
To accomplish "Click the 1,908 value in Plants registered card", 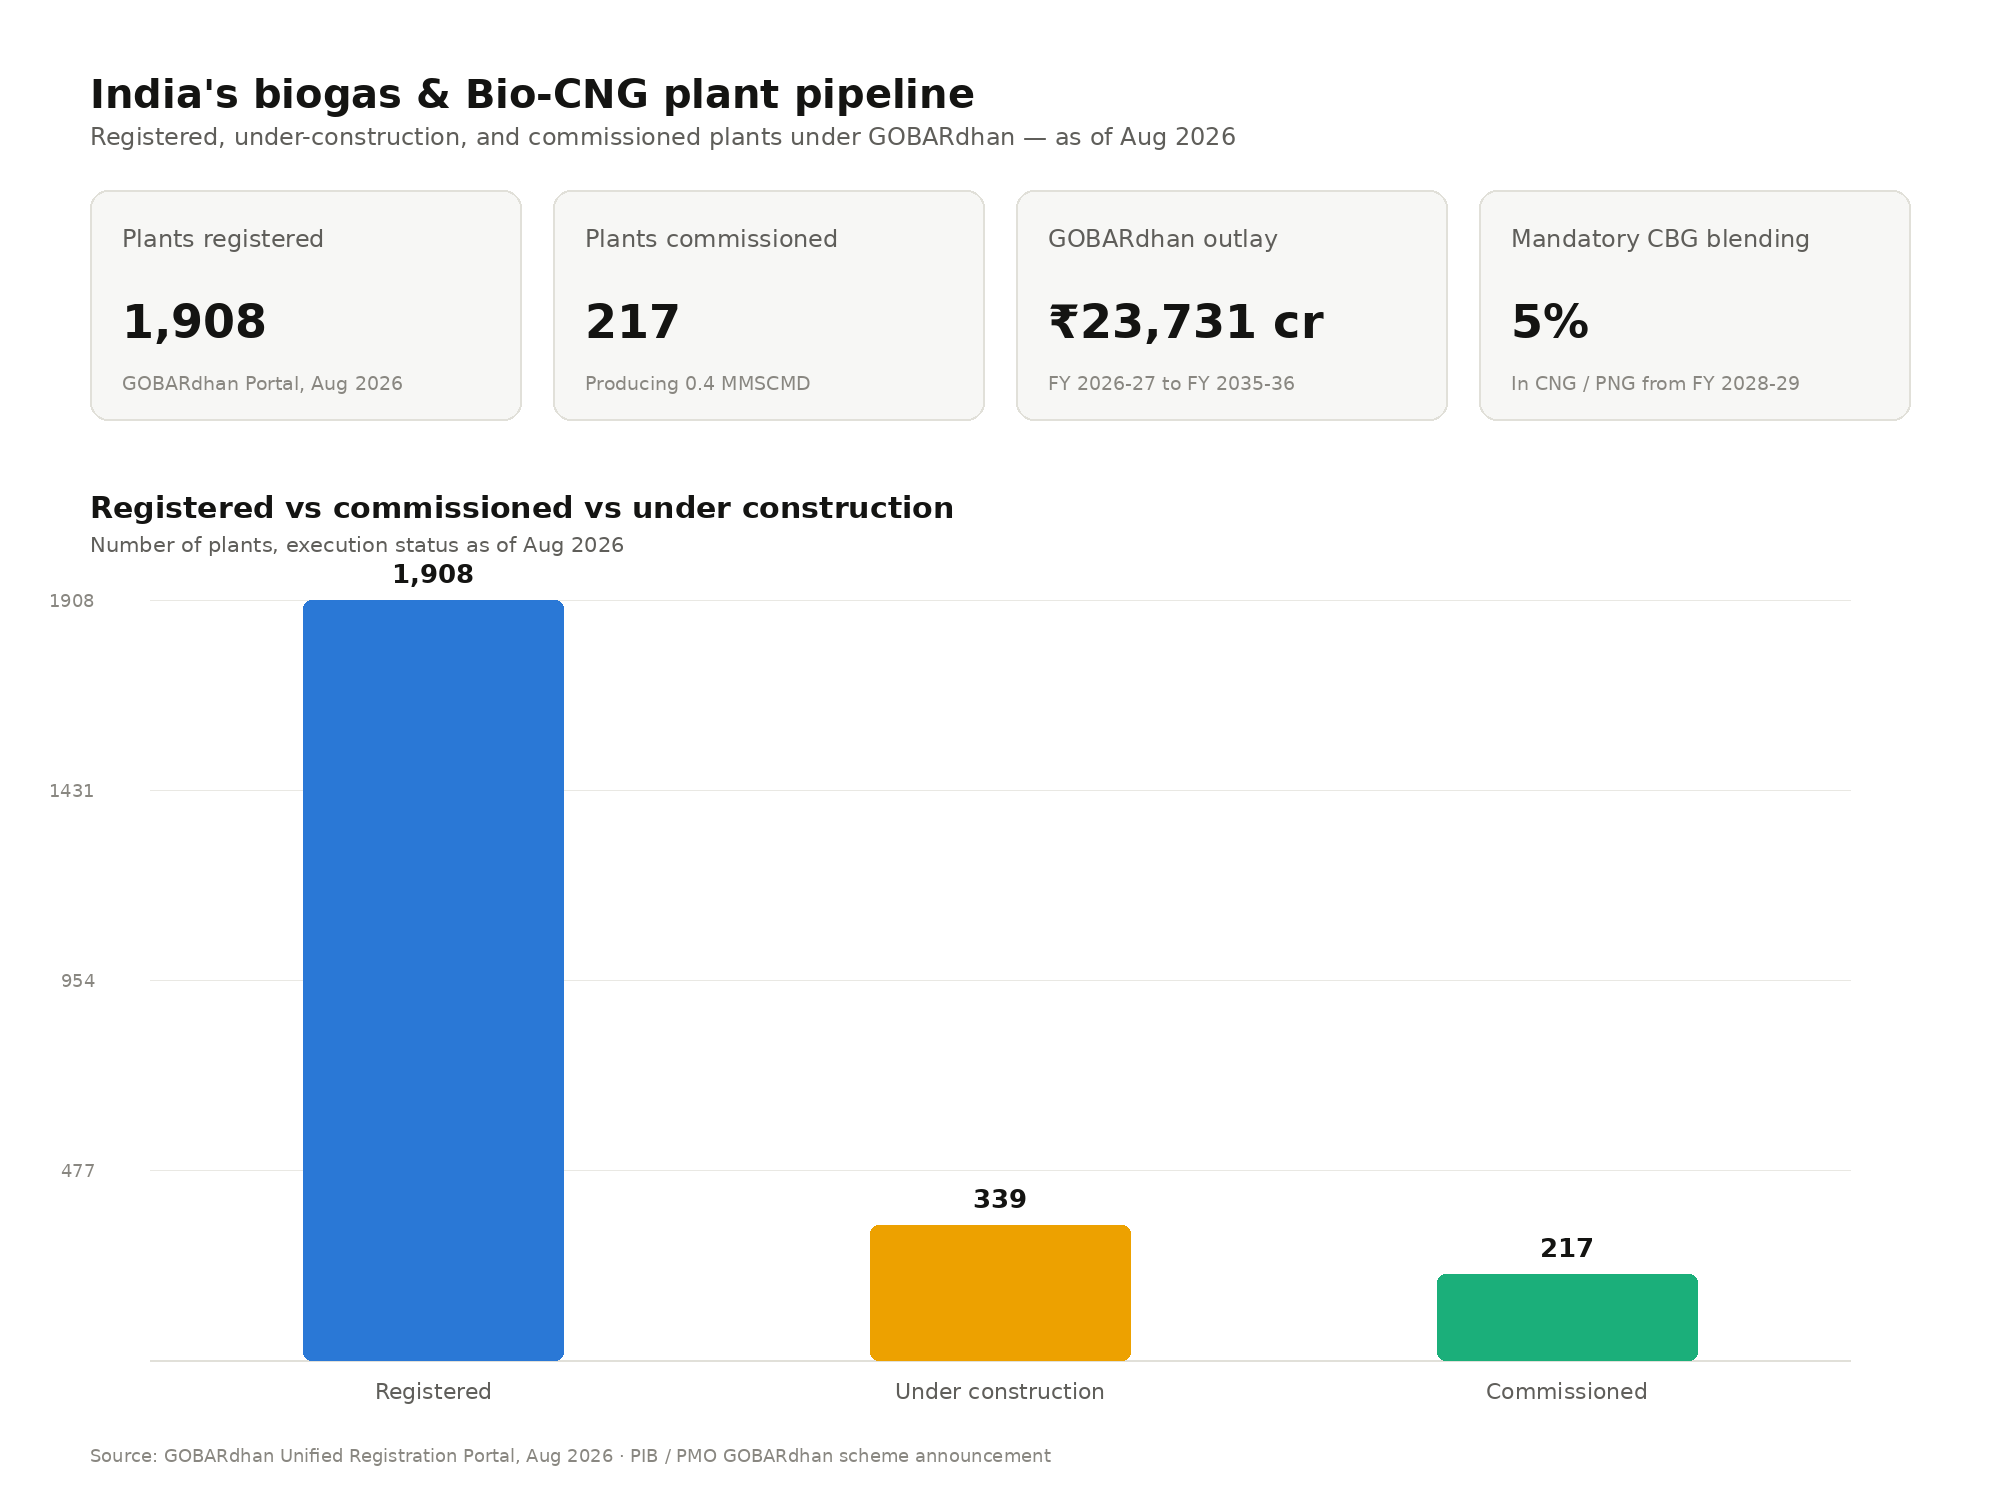I will (x=194, y=322).
